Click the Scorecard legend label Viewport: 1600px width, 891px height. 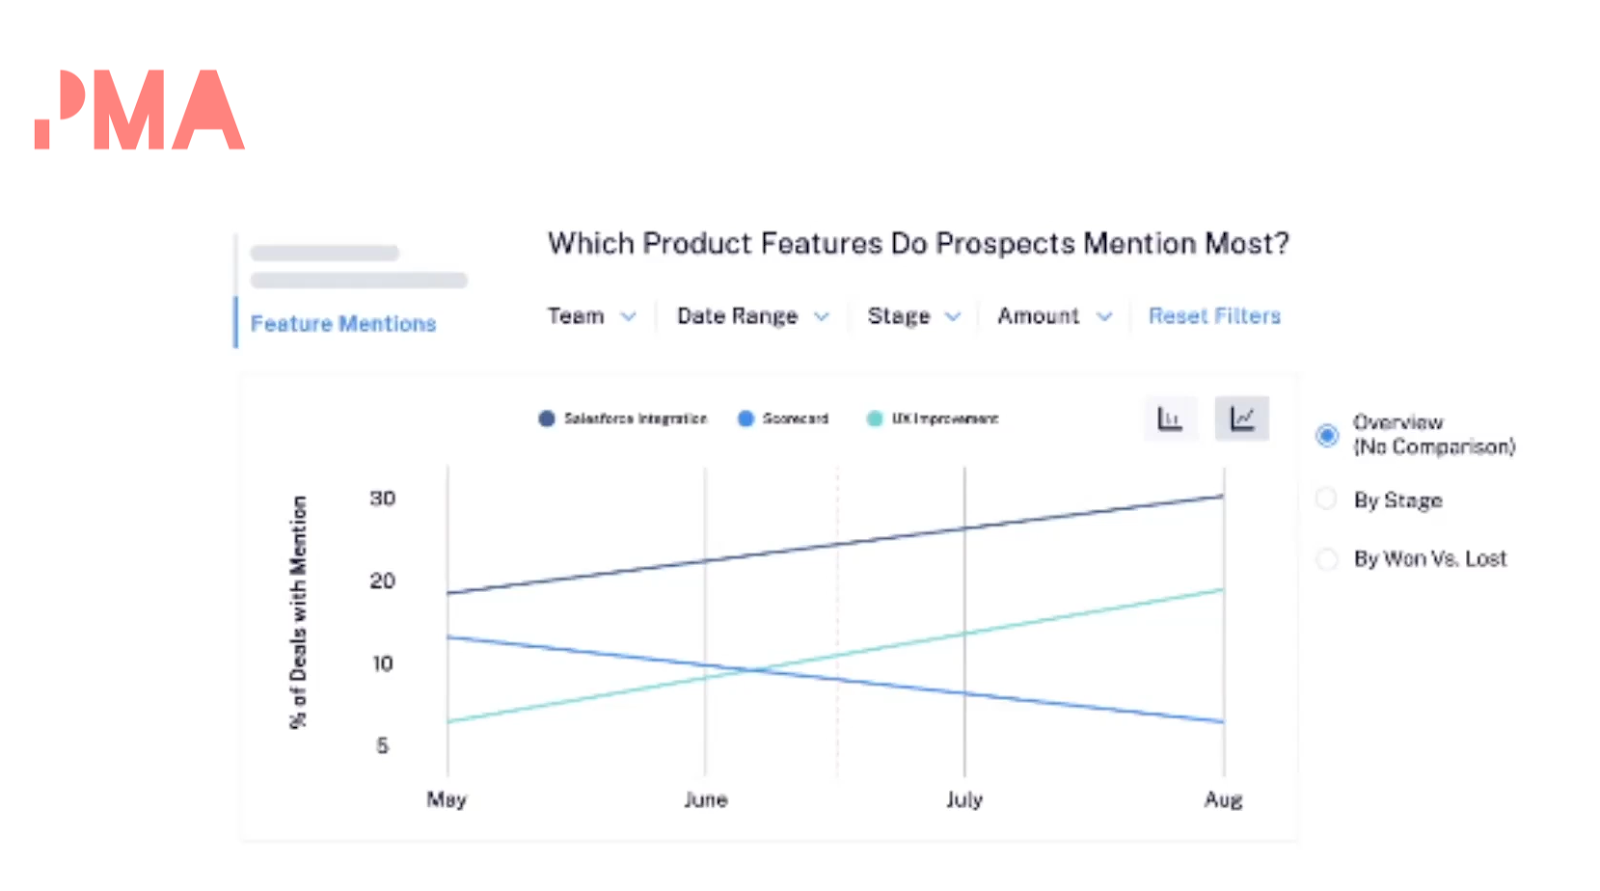(796, 419)
